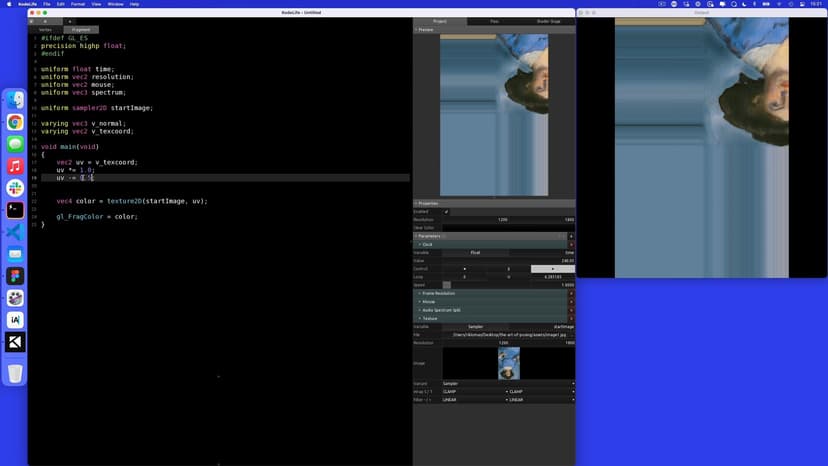Open Terminal from the dock
The height and width of the screenshot is (466, 828).
15,210
